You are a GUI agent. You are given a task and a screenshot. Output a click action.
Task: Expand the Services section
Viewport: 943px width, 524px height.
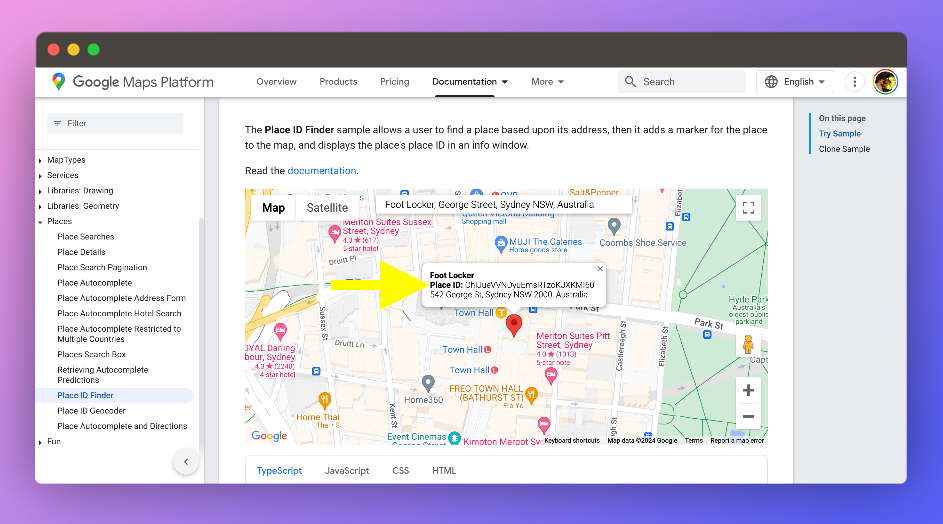(40, 176)
